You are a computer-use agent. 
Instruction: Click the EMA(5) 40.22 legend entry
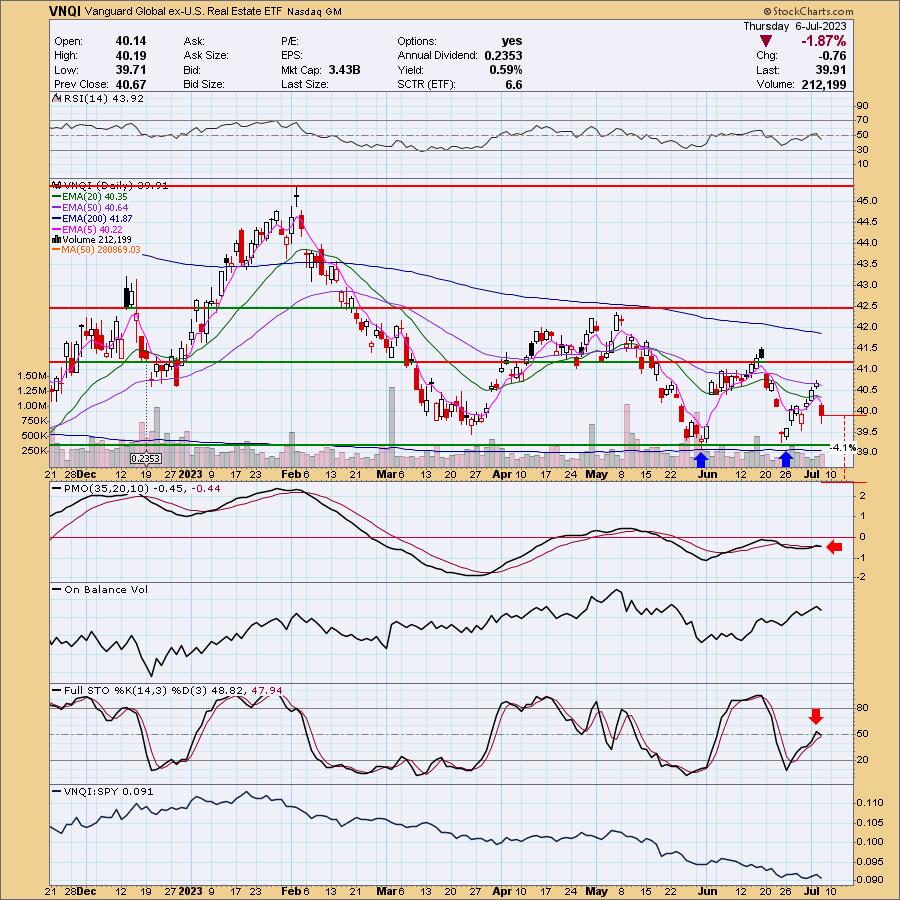(x=88, y=230)
